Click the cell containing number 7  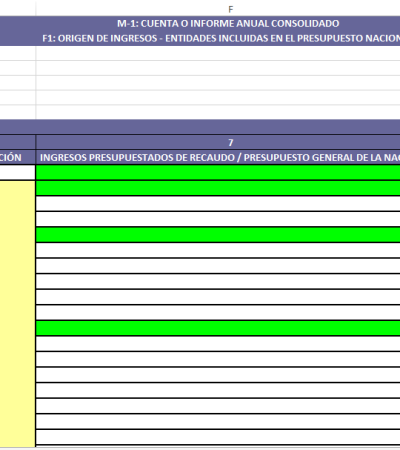pyautogui.click(x=218, y=142)
